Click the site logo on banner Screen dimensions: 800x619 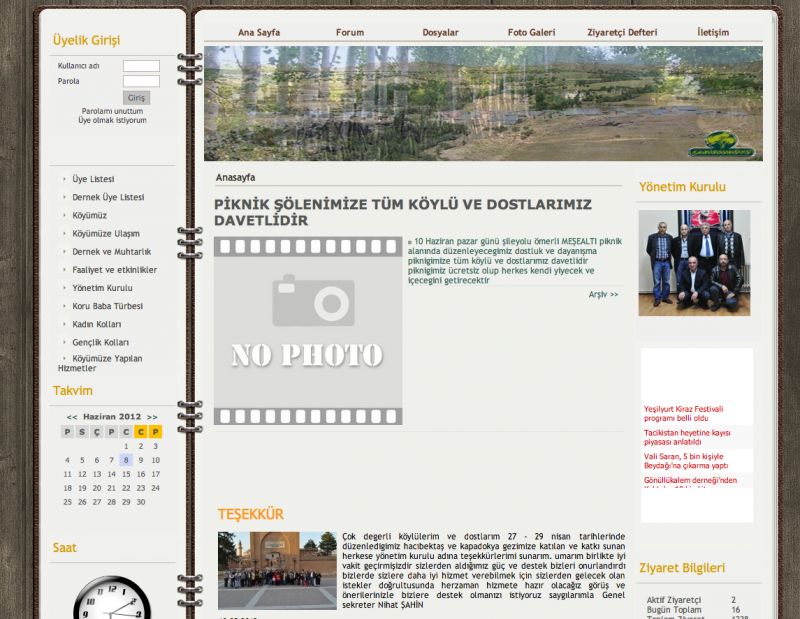pyautogui.click(x=721, y=144)
